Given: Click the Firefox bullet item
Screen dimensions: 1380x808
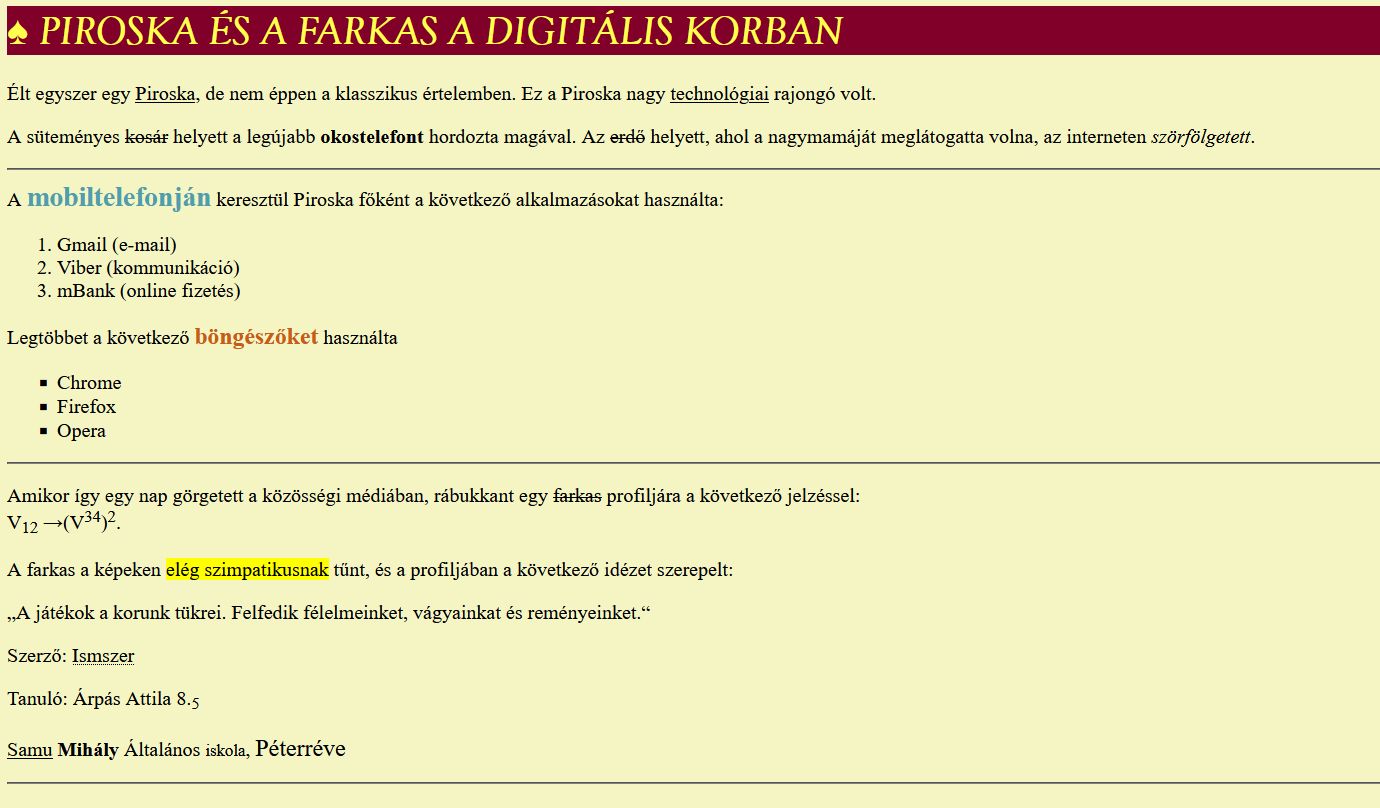Looking at the screenshot, I should 86,407.
